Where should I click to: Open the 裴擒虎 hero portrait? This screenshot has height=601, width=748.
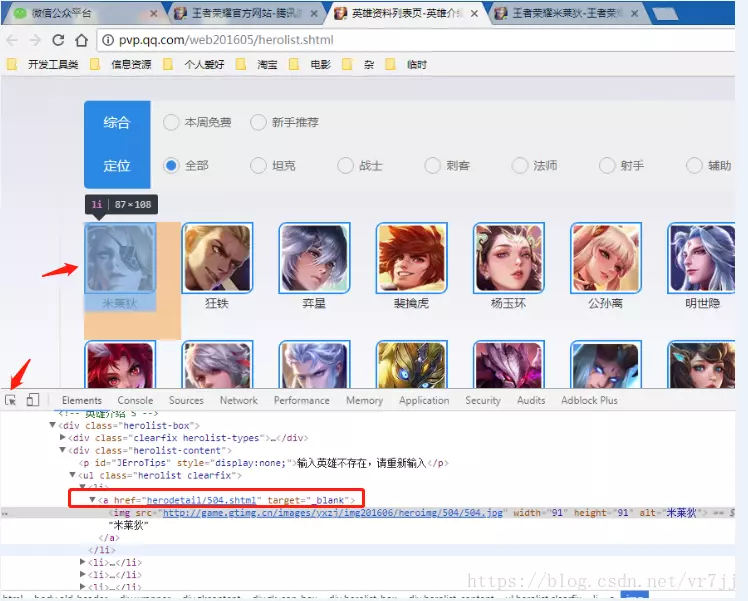tap(411, 258)
